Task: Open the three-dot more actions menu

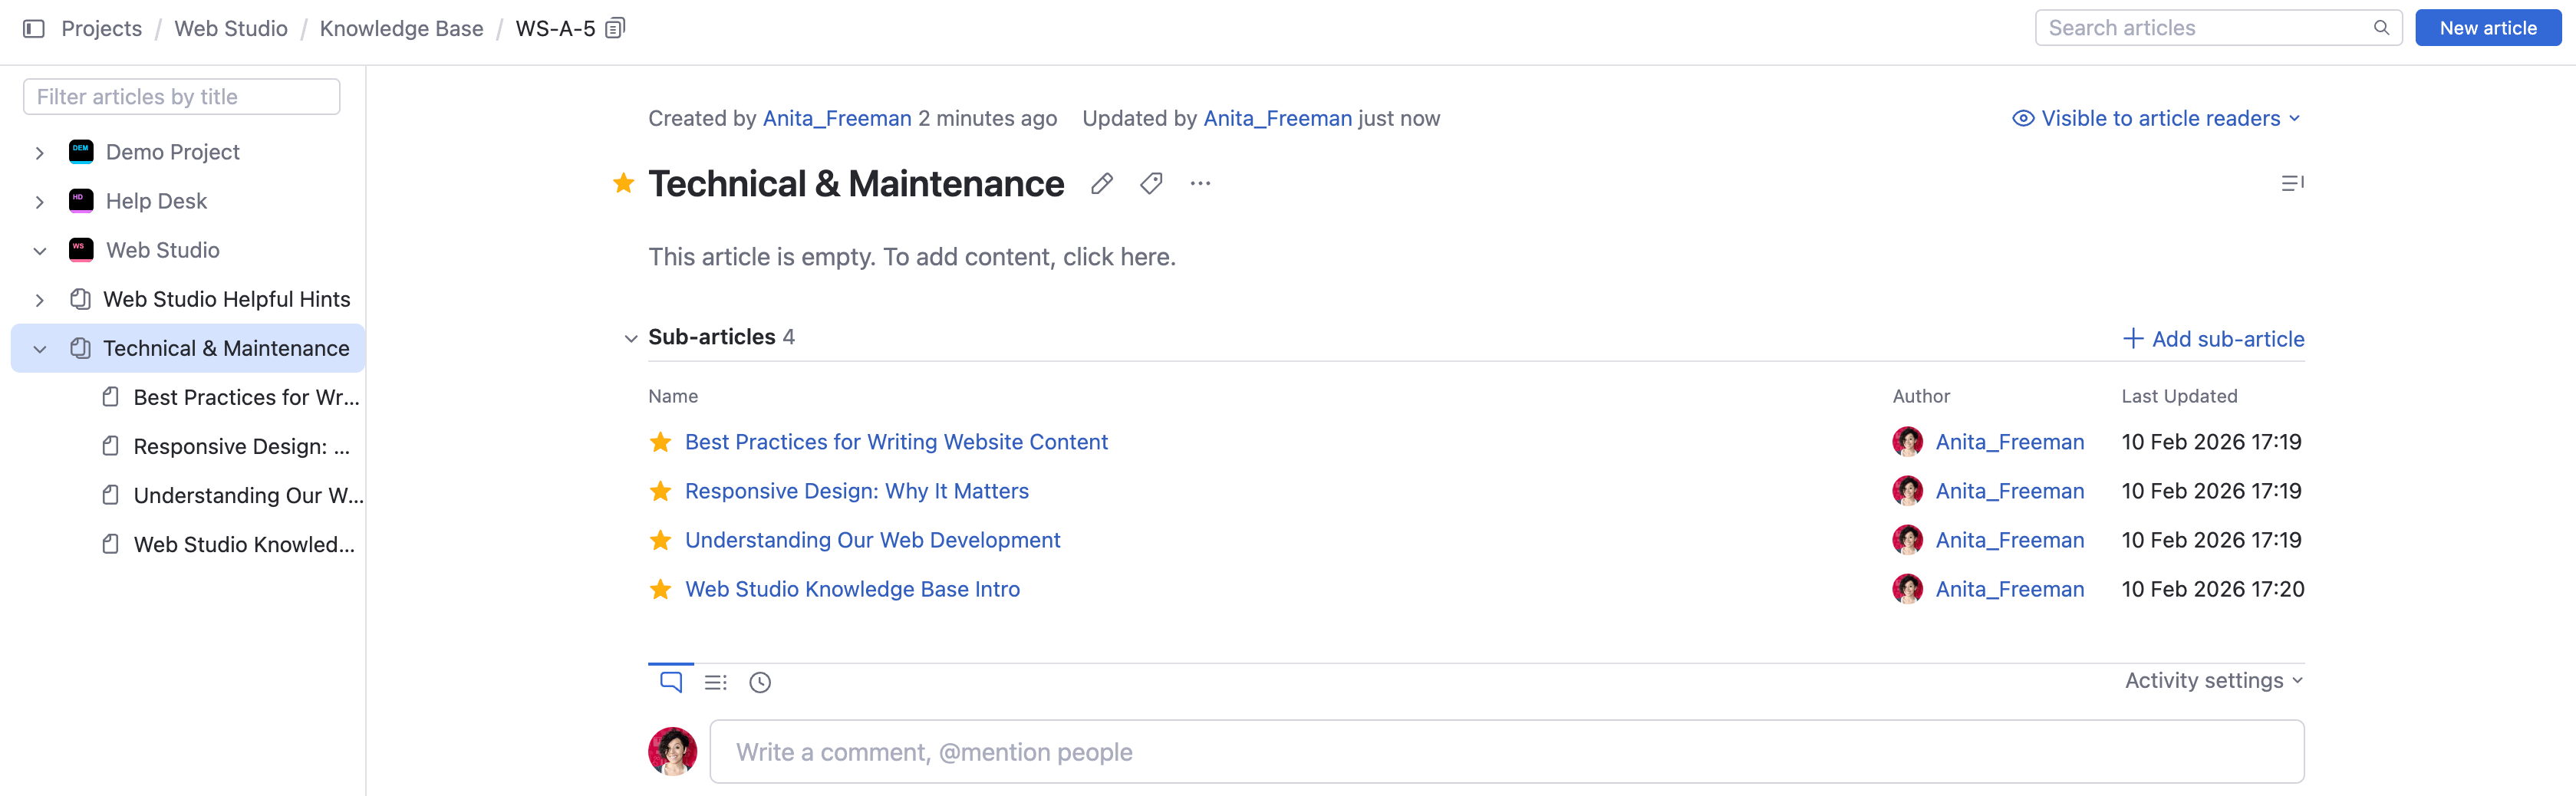Action: tap(1200, 184)
